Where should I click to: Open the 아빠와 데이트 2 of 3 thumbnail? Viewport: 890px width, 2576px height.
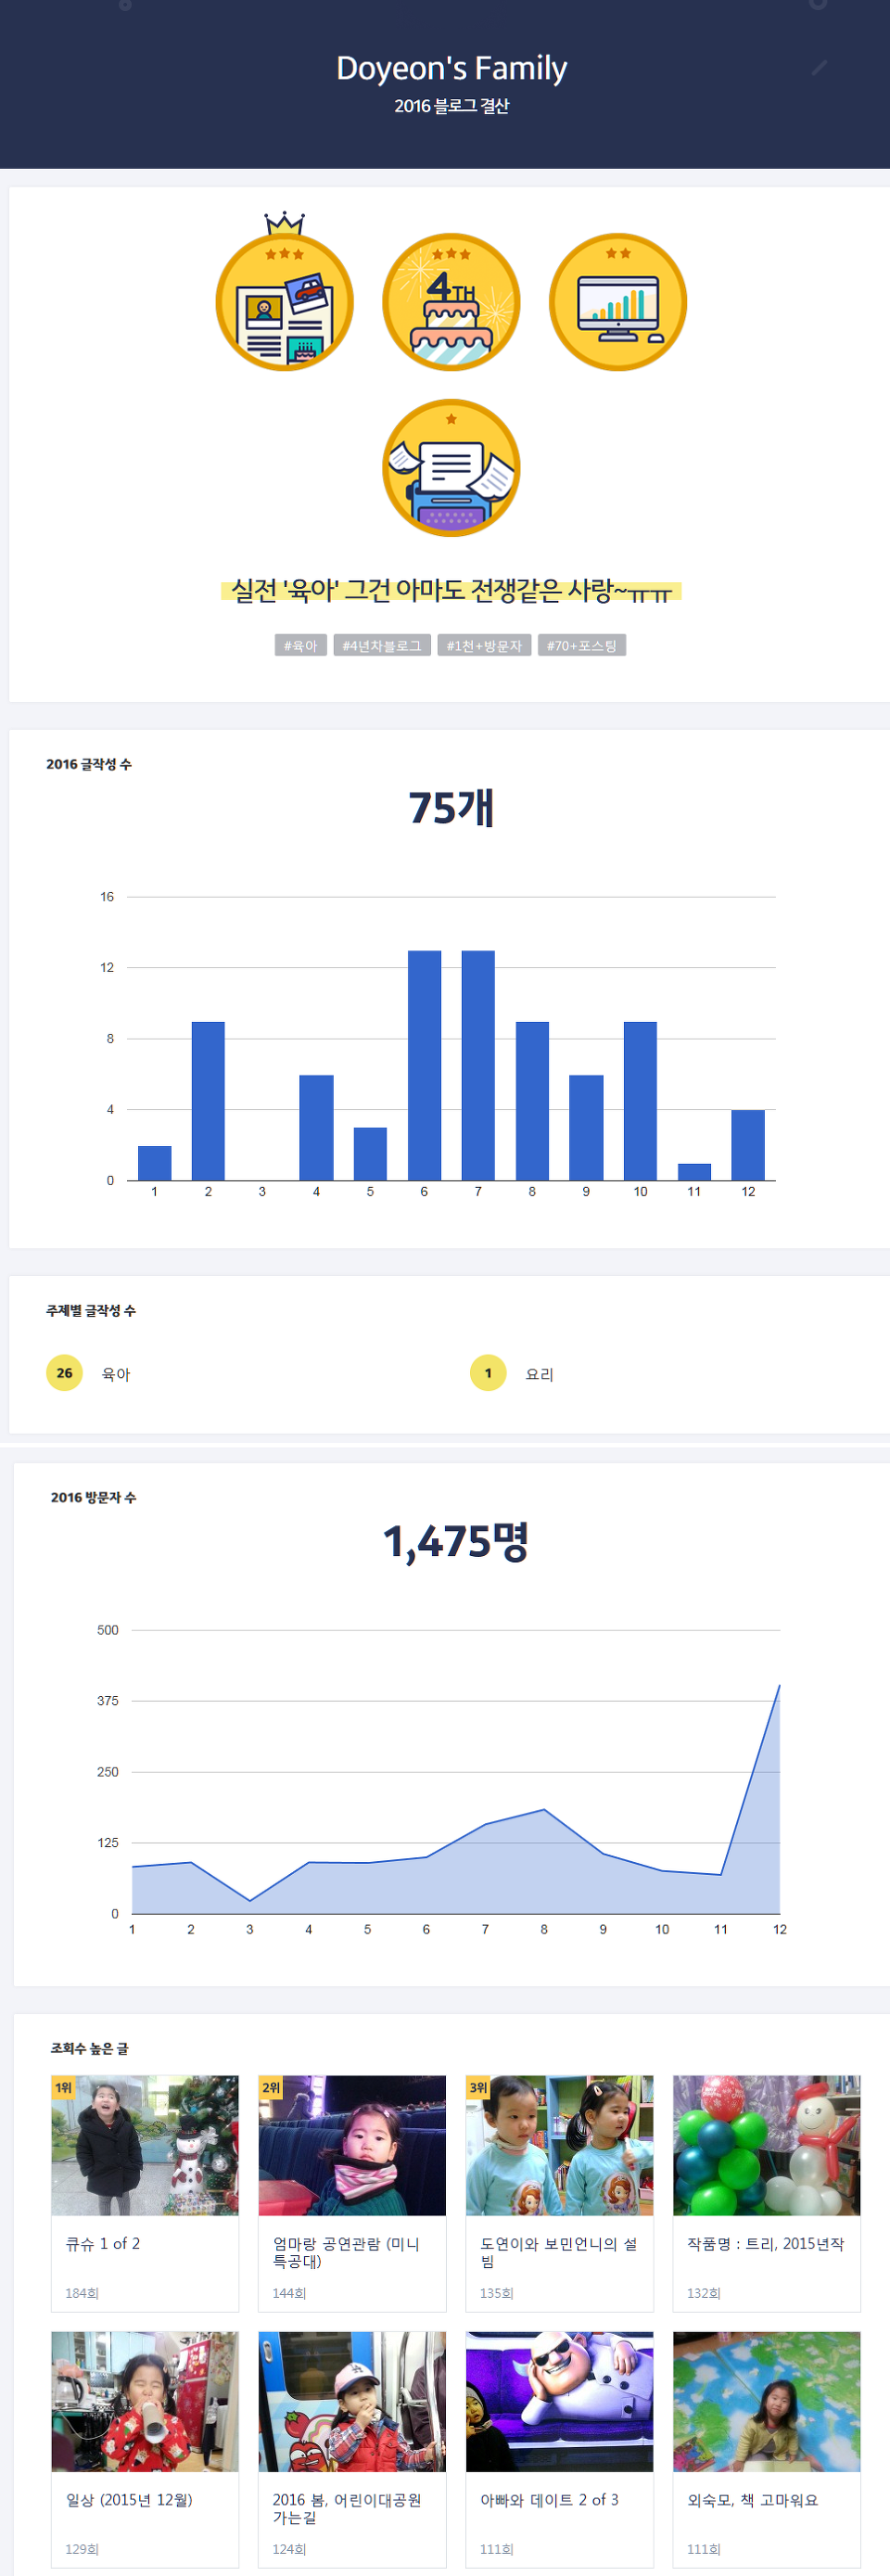559,2401
